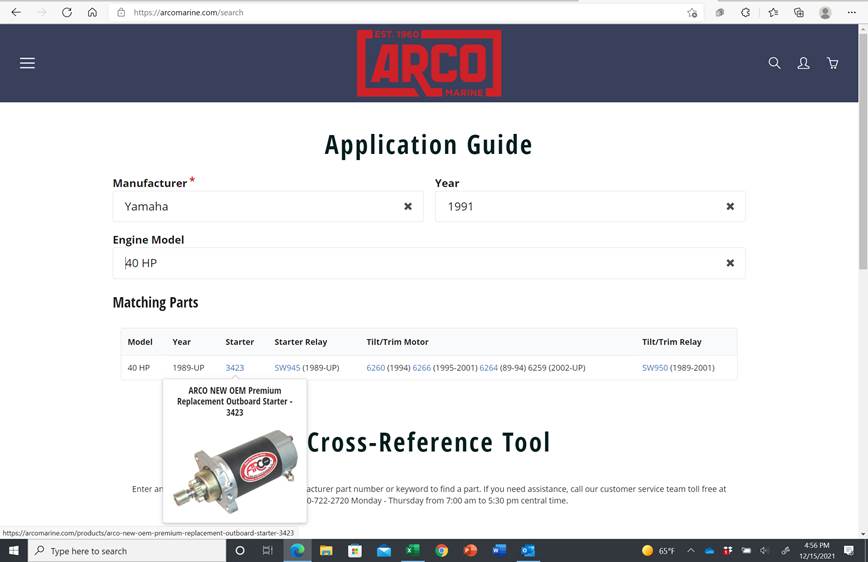868x562 pixels.
Task: Click the starter 3423 product image
Action: (x=235, y=471)
